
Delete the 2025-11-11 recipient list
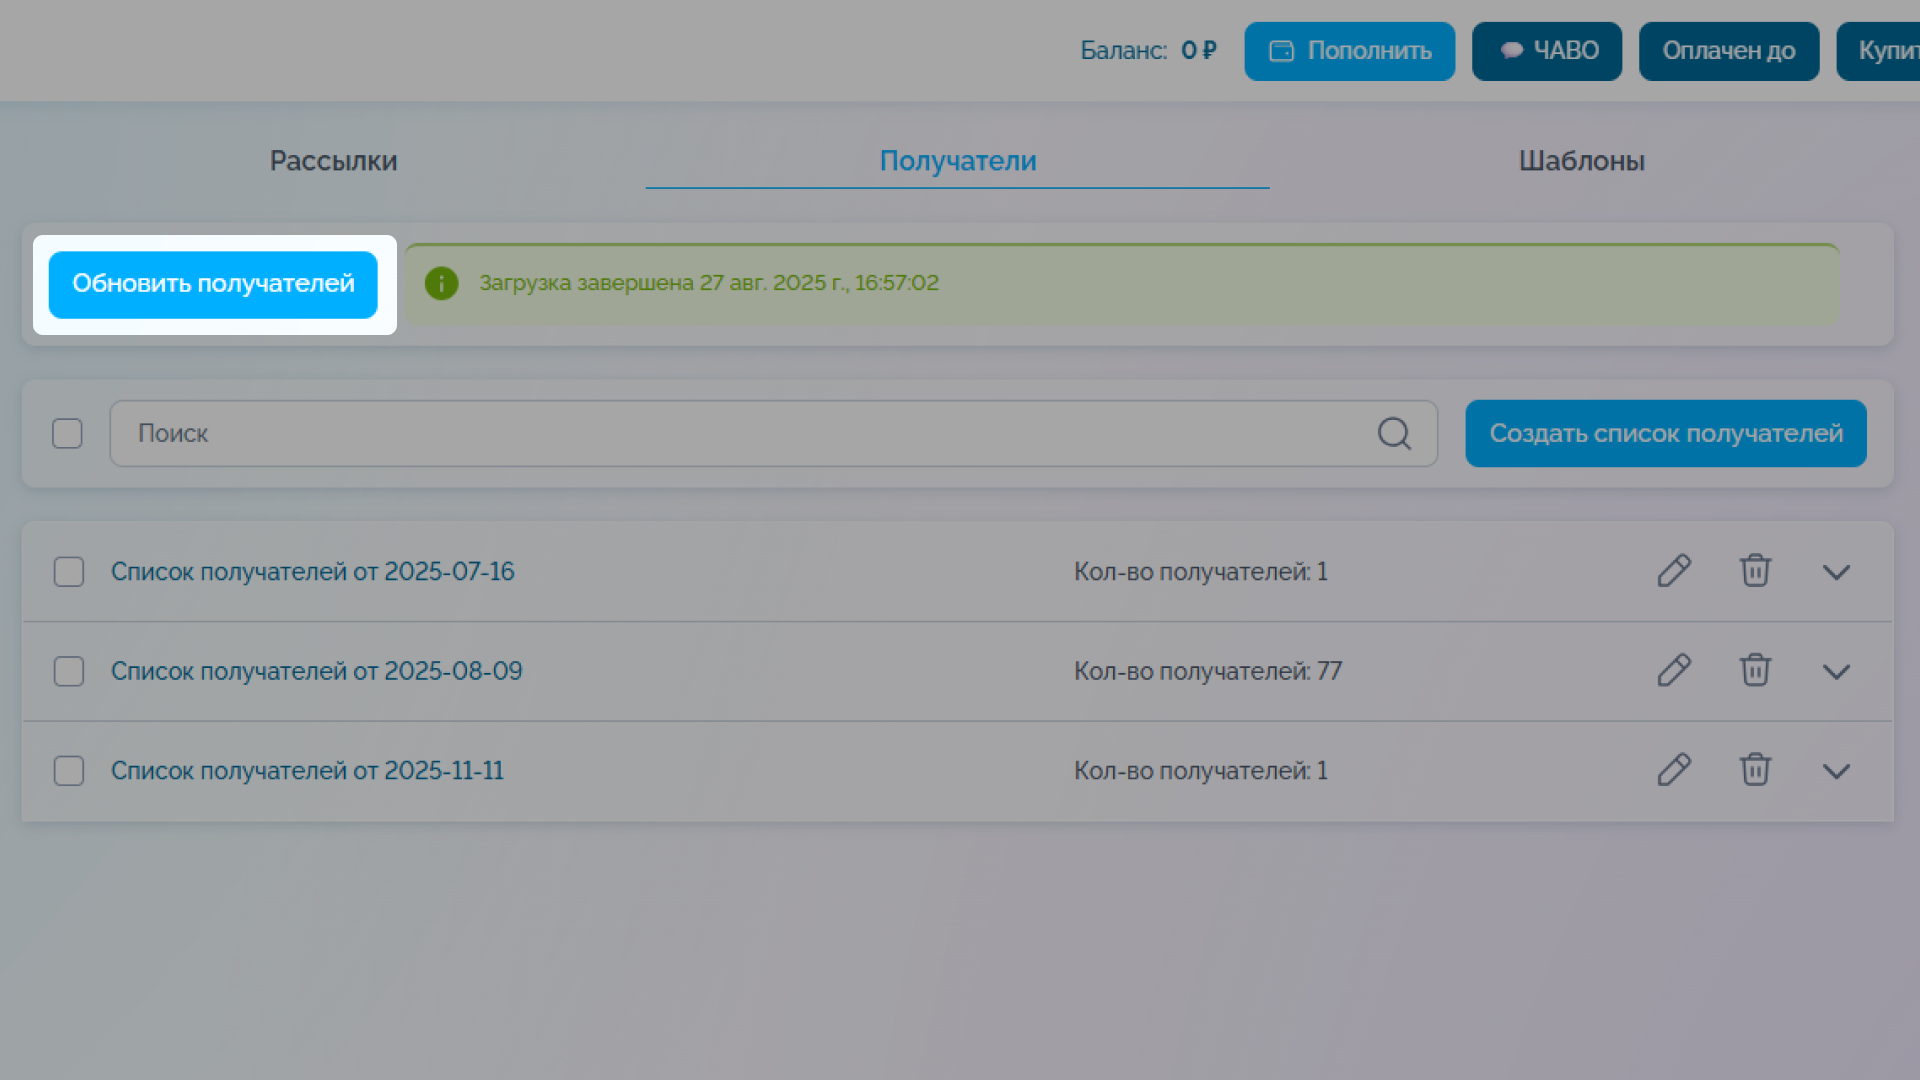1755,770
